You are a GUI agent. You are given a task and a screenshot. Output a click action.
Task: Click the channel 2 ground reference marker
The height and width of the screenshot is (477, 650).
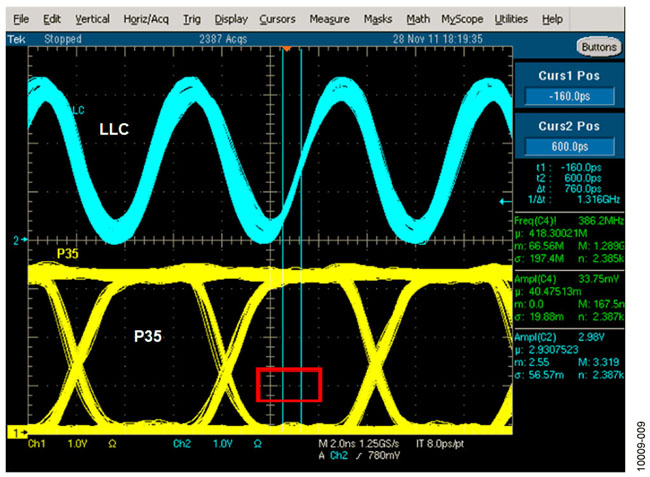[20, 240]
